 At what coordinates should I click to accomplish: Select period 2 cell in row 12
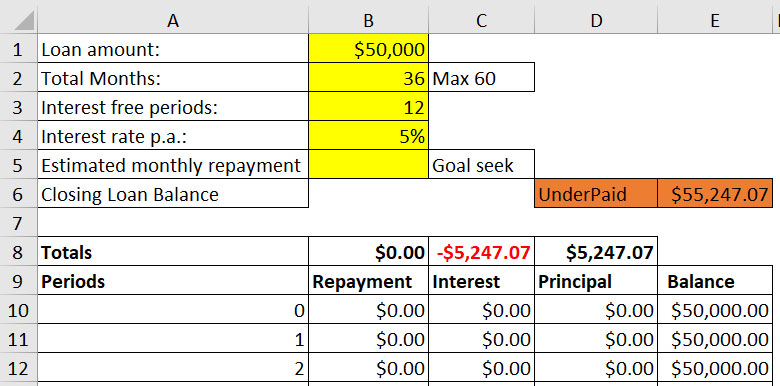pos(173,367)
